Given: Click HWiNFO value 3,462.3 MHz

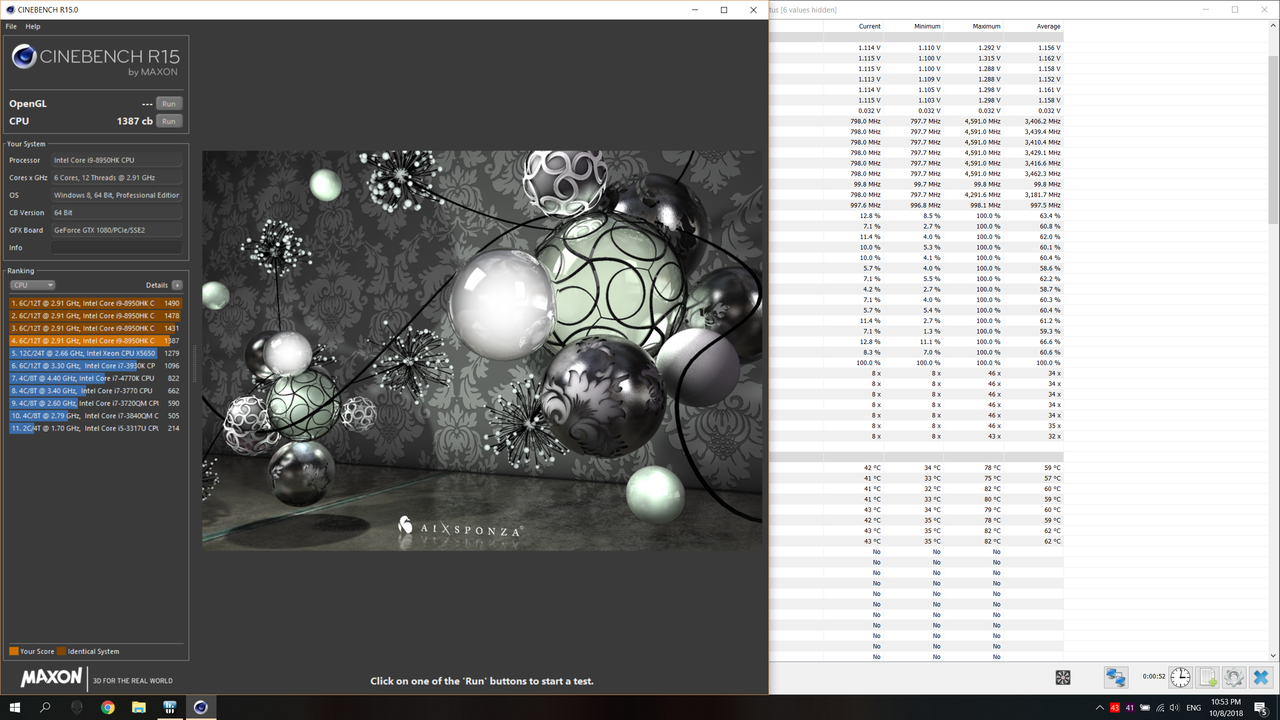Looking at the screenshot, I should (1042, 174).
